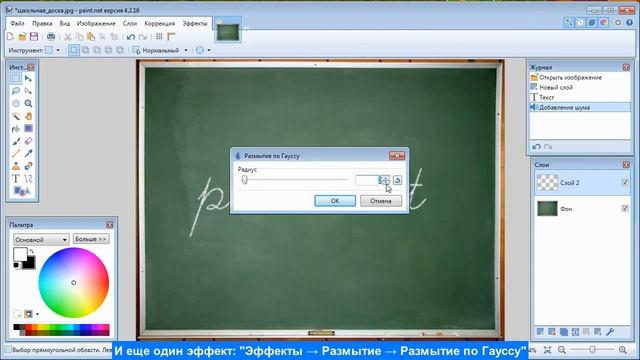Viewport: 640px width, 360px height.
Task: Click the New image toolbar icon
Action: pos(10,37)
